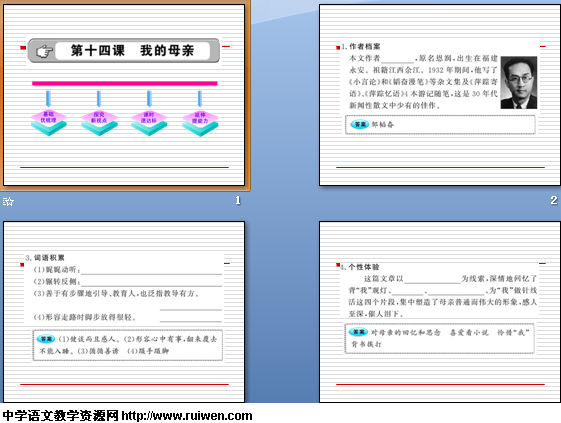
Task: Select the slide 2 作者档案 thumbnail
Action: (440, 95)
